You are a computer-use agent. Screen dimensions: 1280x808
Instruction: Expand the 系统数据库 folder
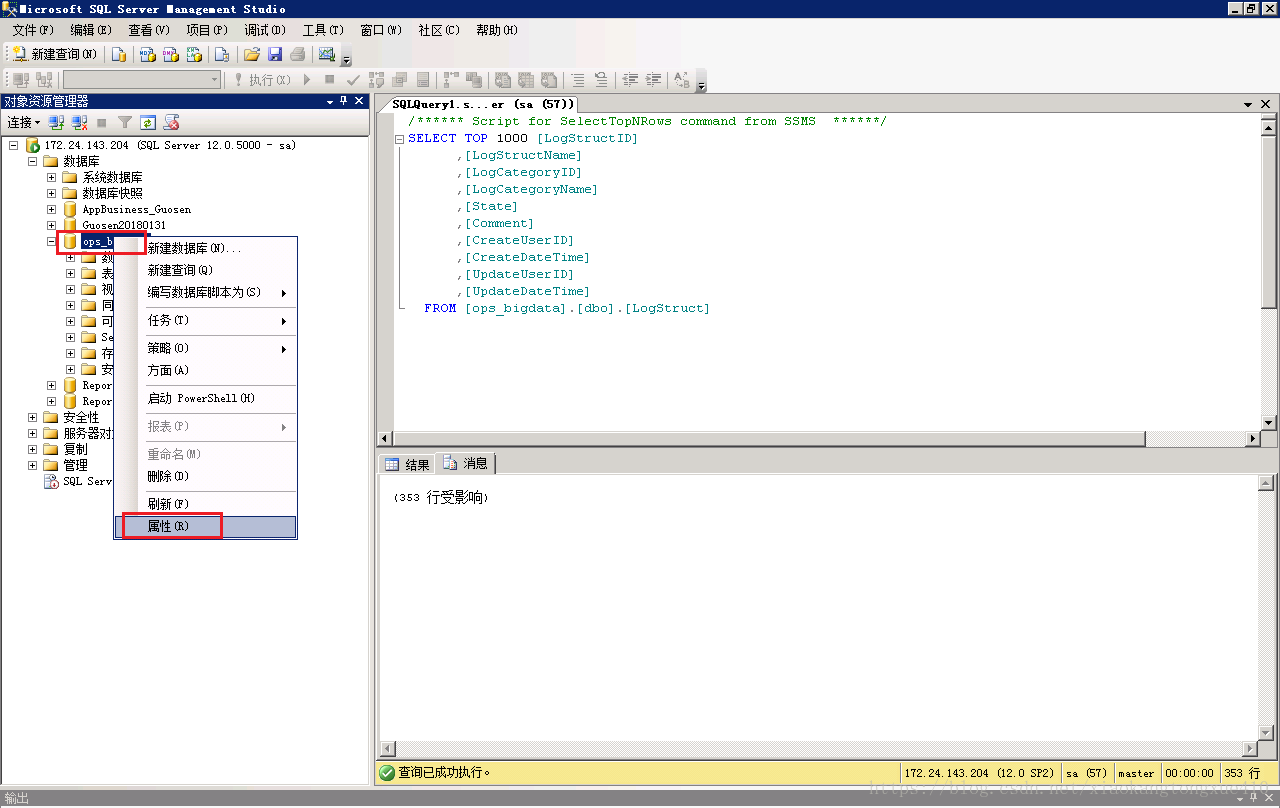click(x=51, y=177)
